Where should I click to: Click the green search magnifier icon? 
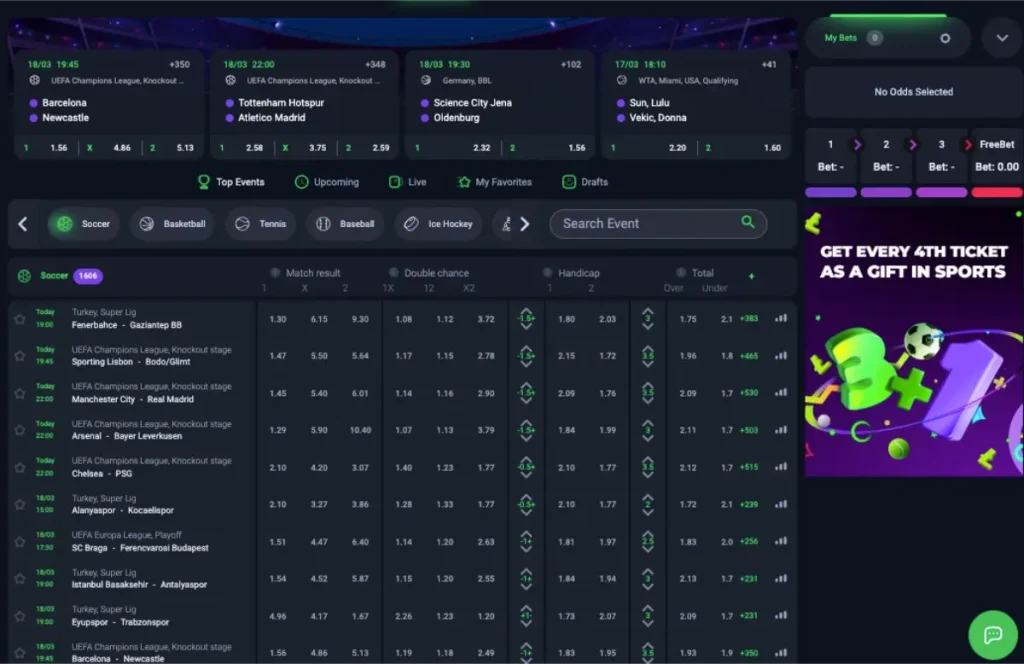(748, 224)
